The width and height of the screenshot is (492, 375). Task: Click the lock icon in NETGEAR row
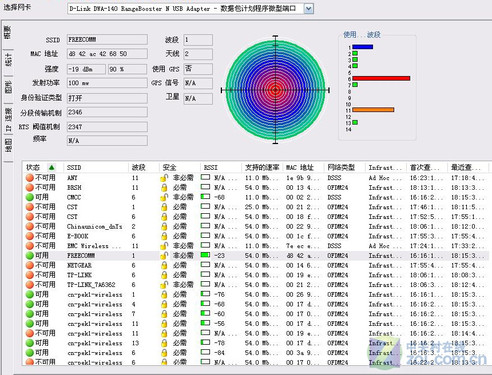pos(164,265)
